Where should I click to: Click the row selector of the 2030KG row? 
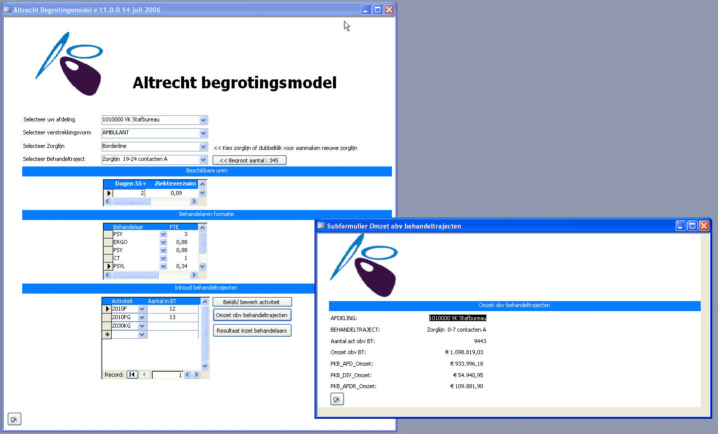click(107, 326)
